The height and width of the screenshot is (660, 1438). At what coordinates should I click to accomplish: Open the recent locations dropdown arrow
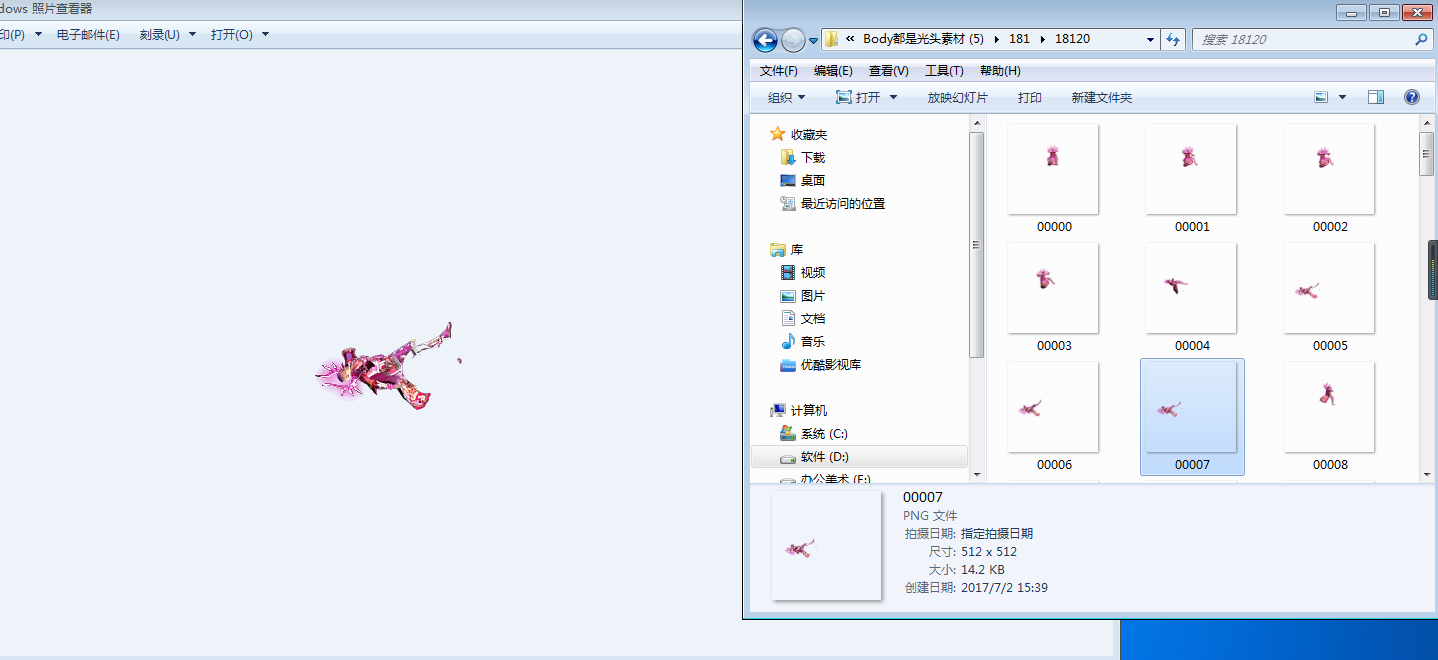[x=814, y=41]
